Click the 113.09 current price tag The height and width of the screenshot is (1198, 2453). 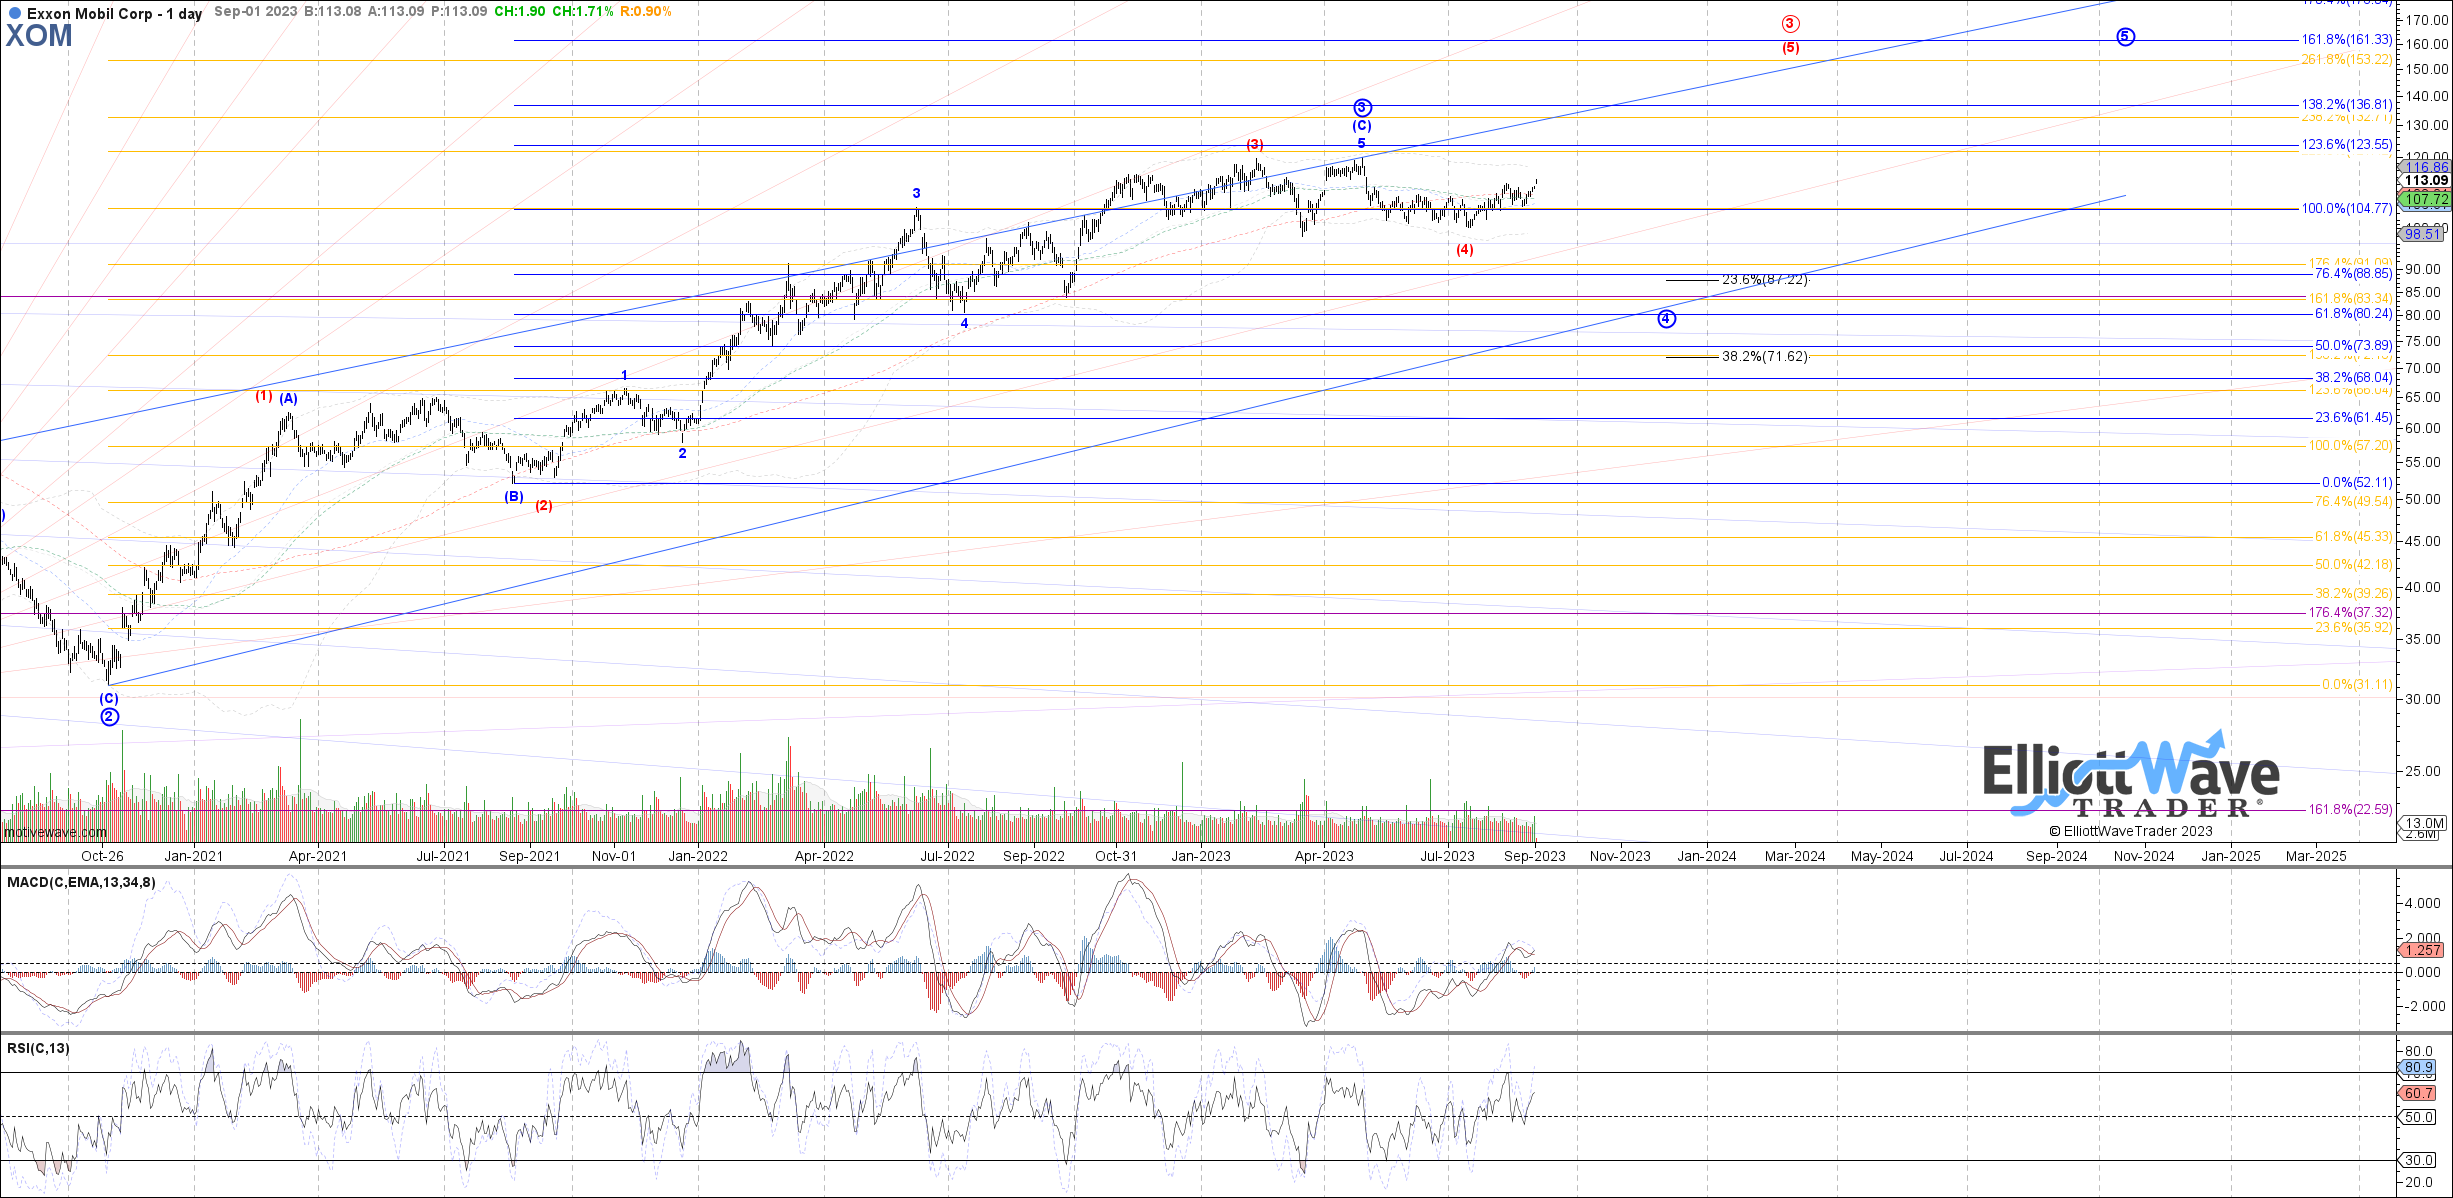tap(2426, 181)
